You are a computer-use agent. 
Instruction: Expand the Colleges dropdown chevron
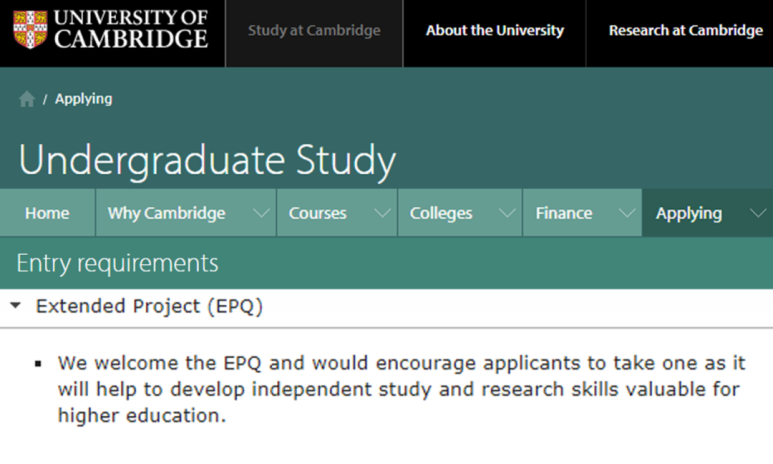tap(507, 213)
